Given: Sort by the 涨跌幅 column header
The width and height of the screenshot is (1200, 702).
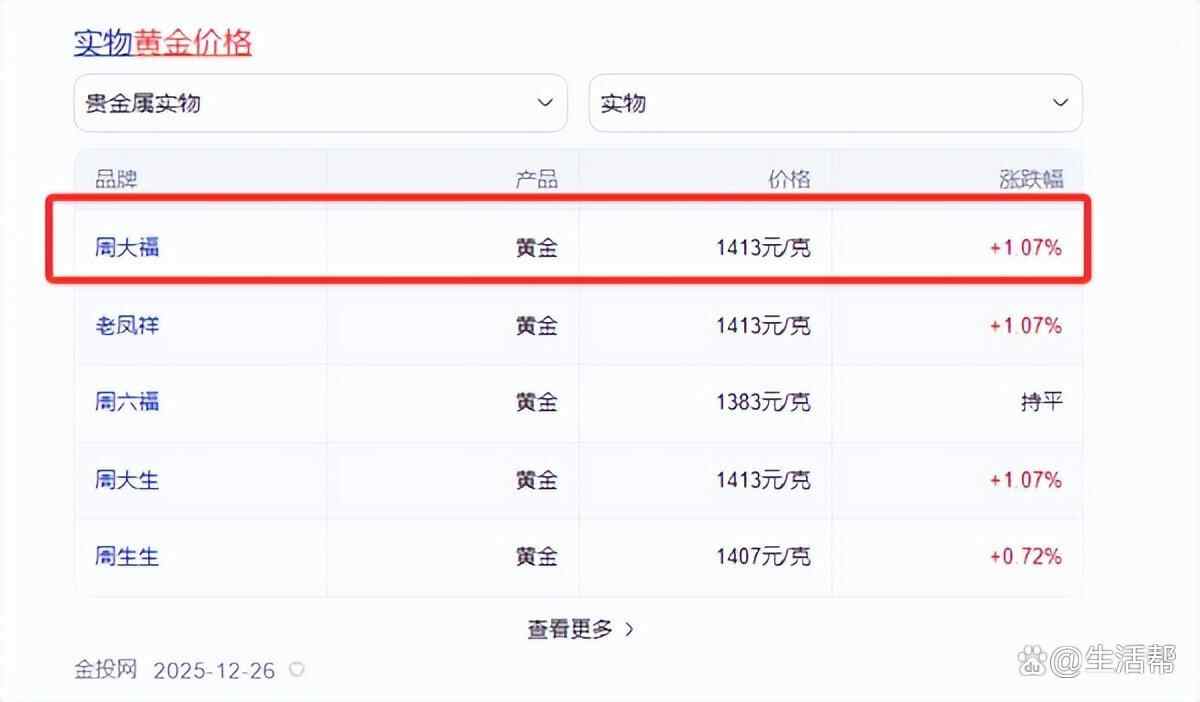Looking at the screenshot, I should (x=1031, y=180).
